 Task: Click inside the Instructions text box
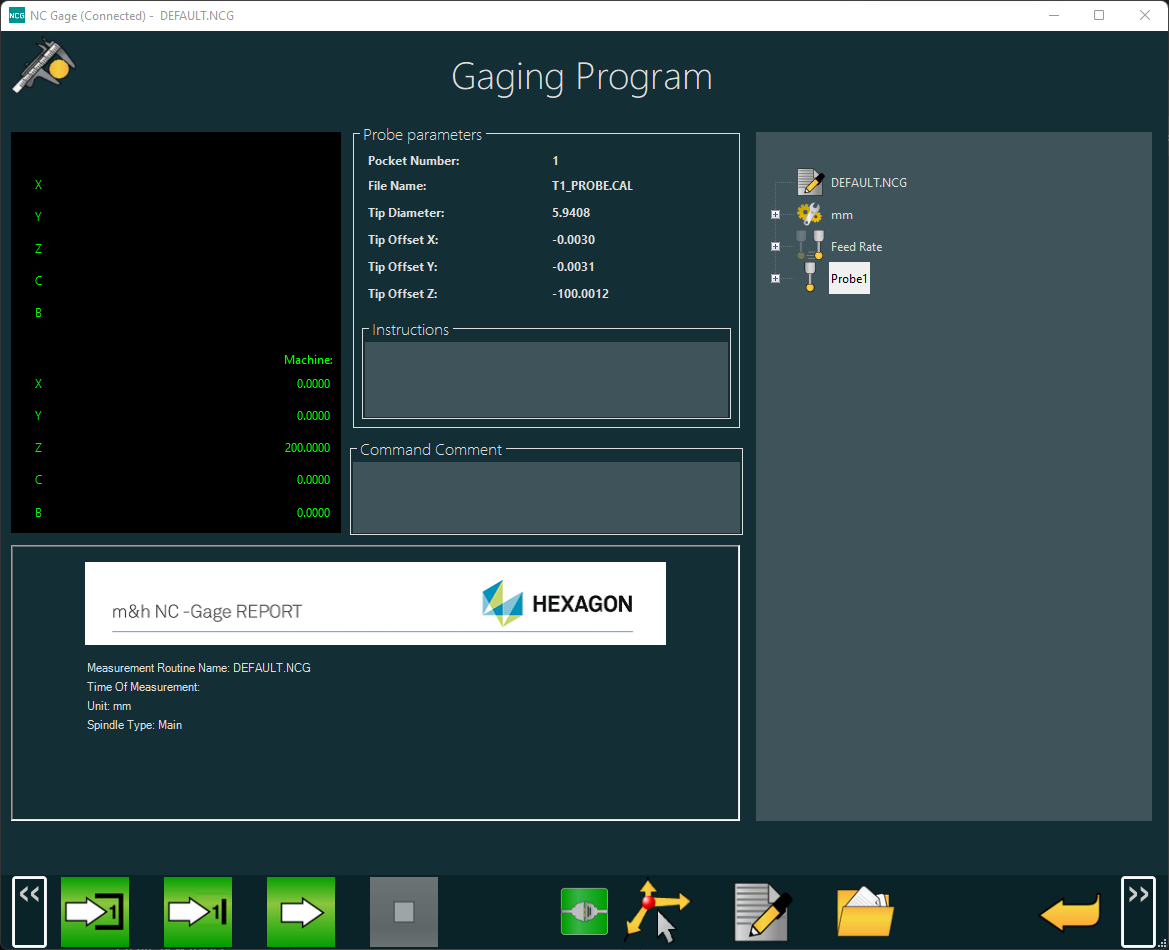click(546, 379)
